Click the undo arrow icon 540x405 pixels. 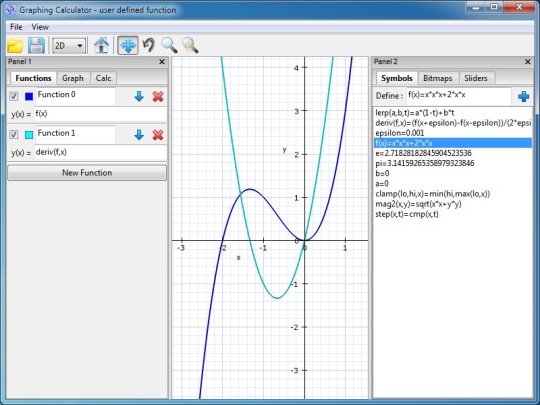(x=149, y=45)
